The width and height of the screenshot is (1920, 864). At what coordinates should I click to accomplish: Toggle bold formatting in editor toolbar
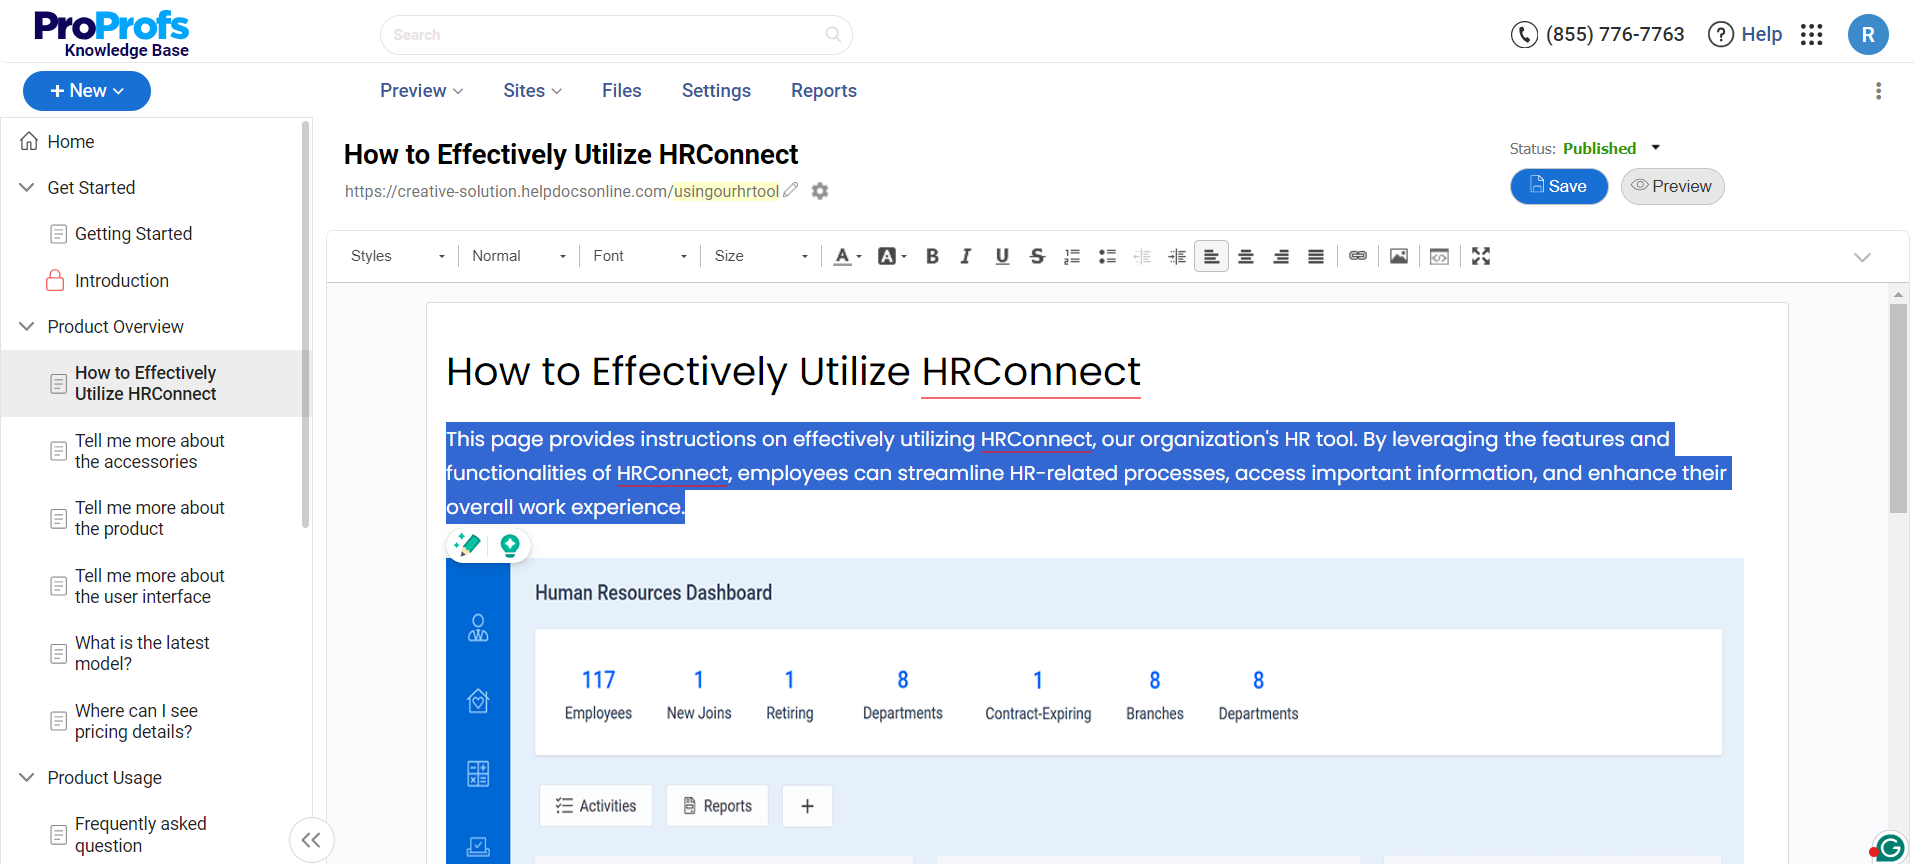point(932,256)
